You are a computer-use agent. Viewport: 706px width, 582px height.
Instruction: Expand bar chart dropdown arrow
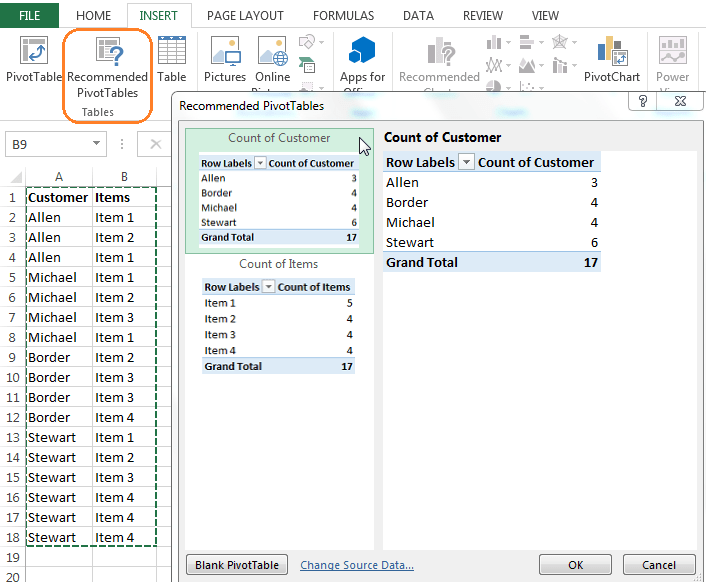(541, 42)
